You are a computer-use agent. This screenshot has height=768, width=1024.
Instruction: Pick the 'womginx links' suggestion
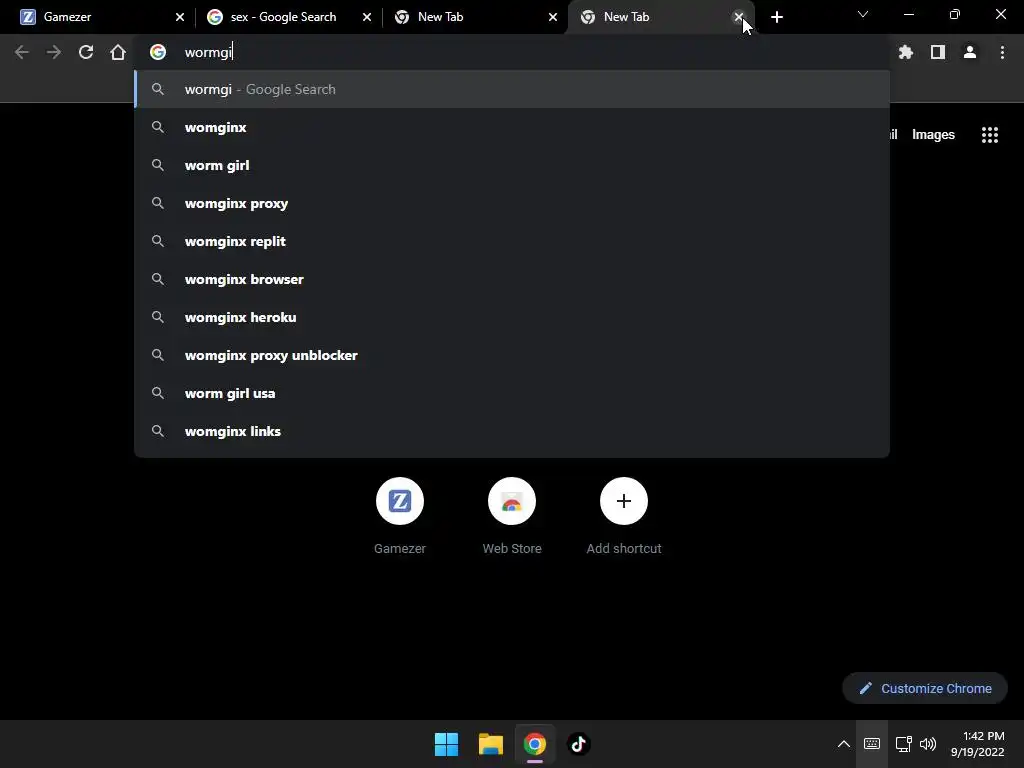512,431
